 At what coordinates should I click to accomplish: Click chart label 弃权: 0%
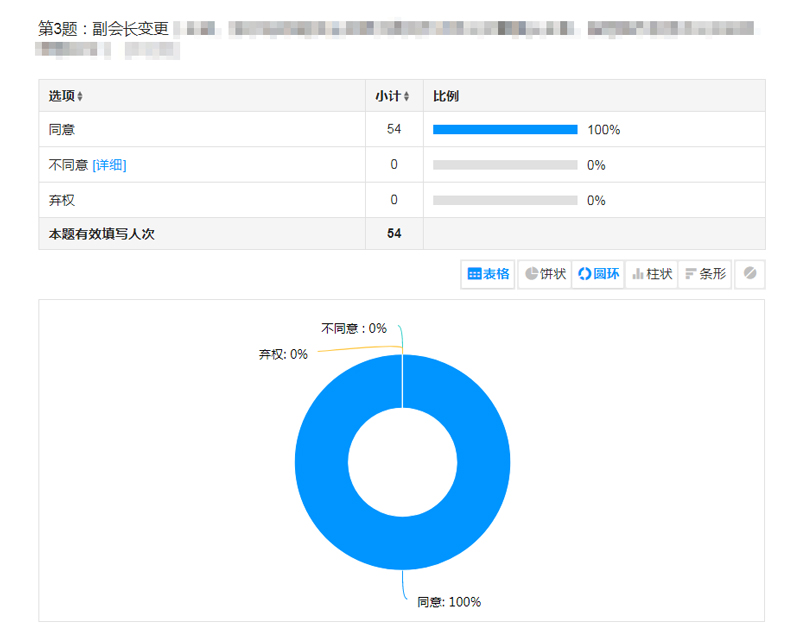283,354
